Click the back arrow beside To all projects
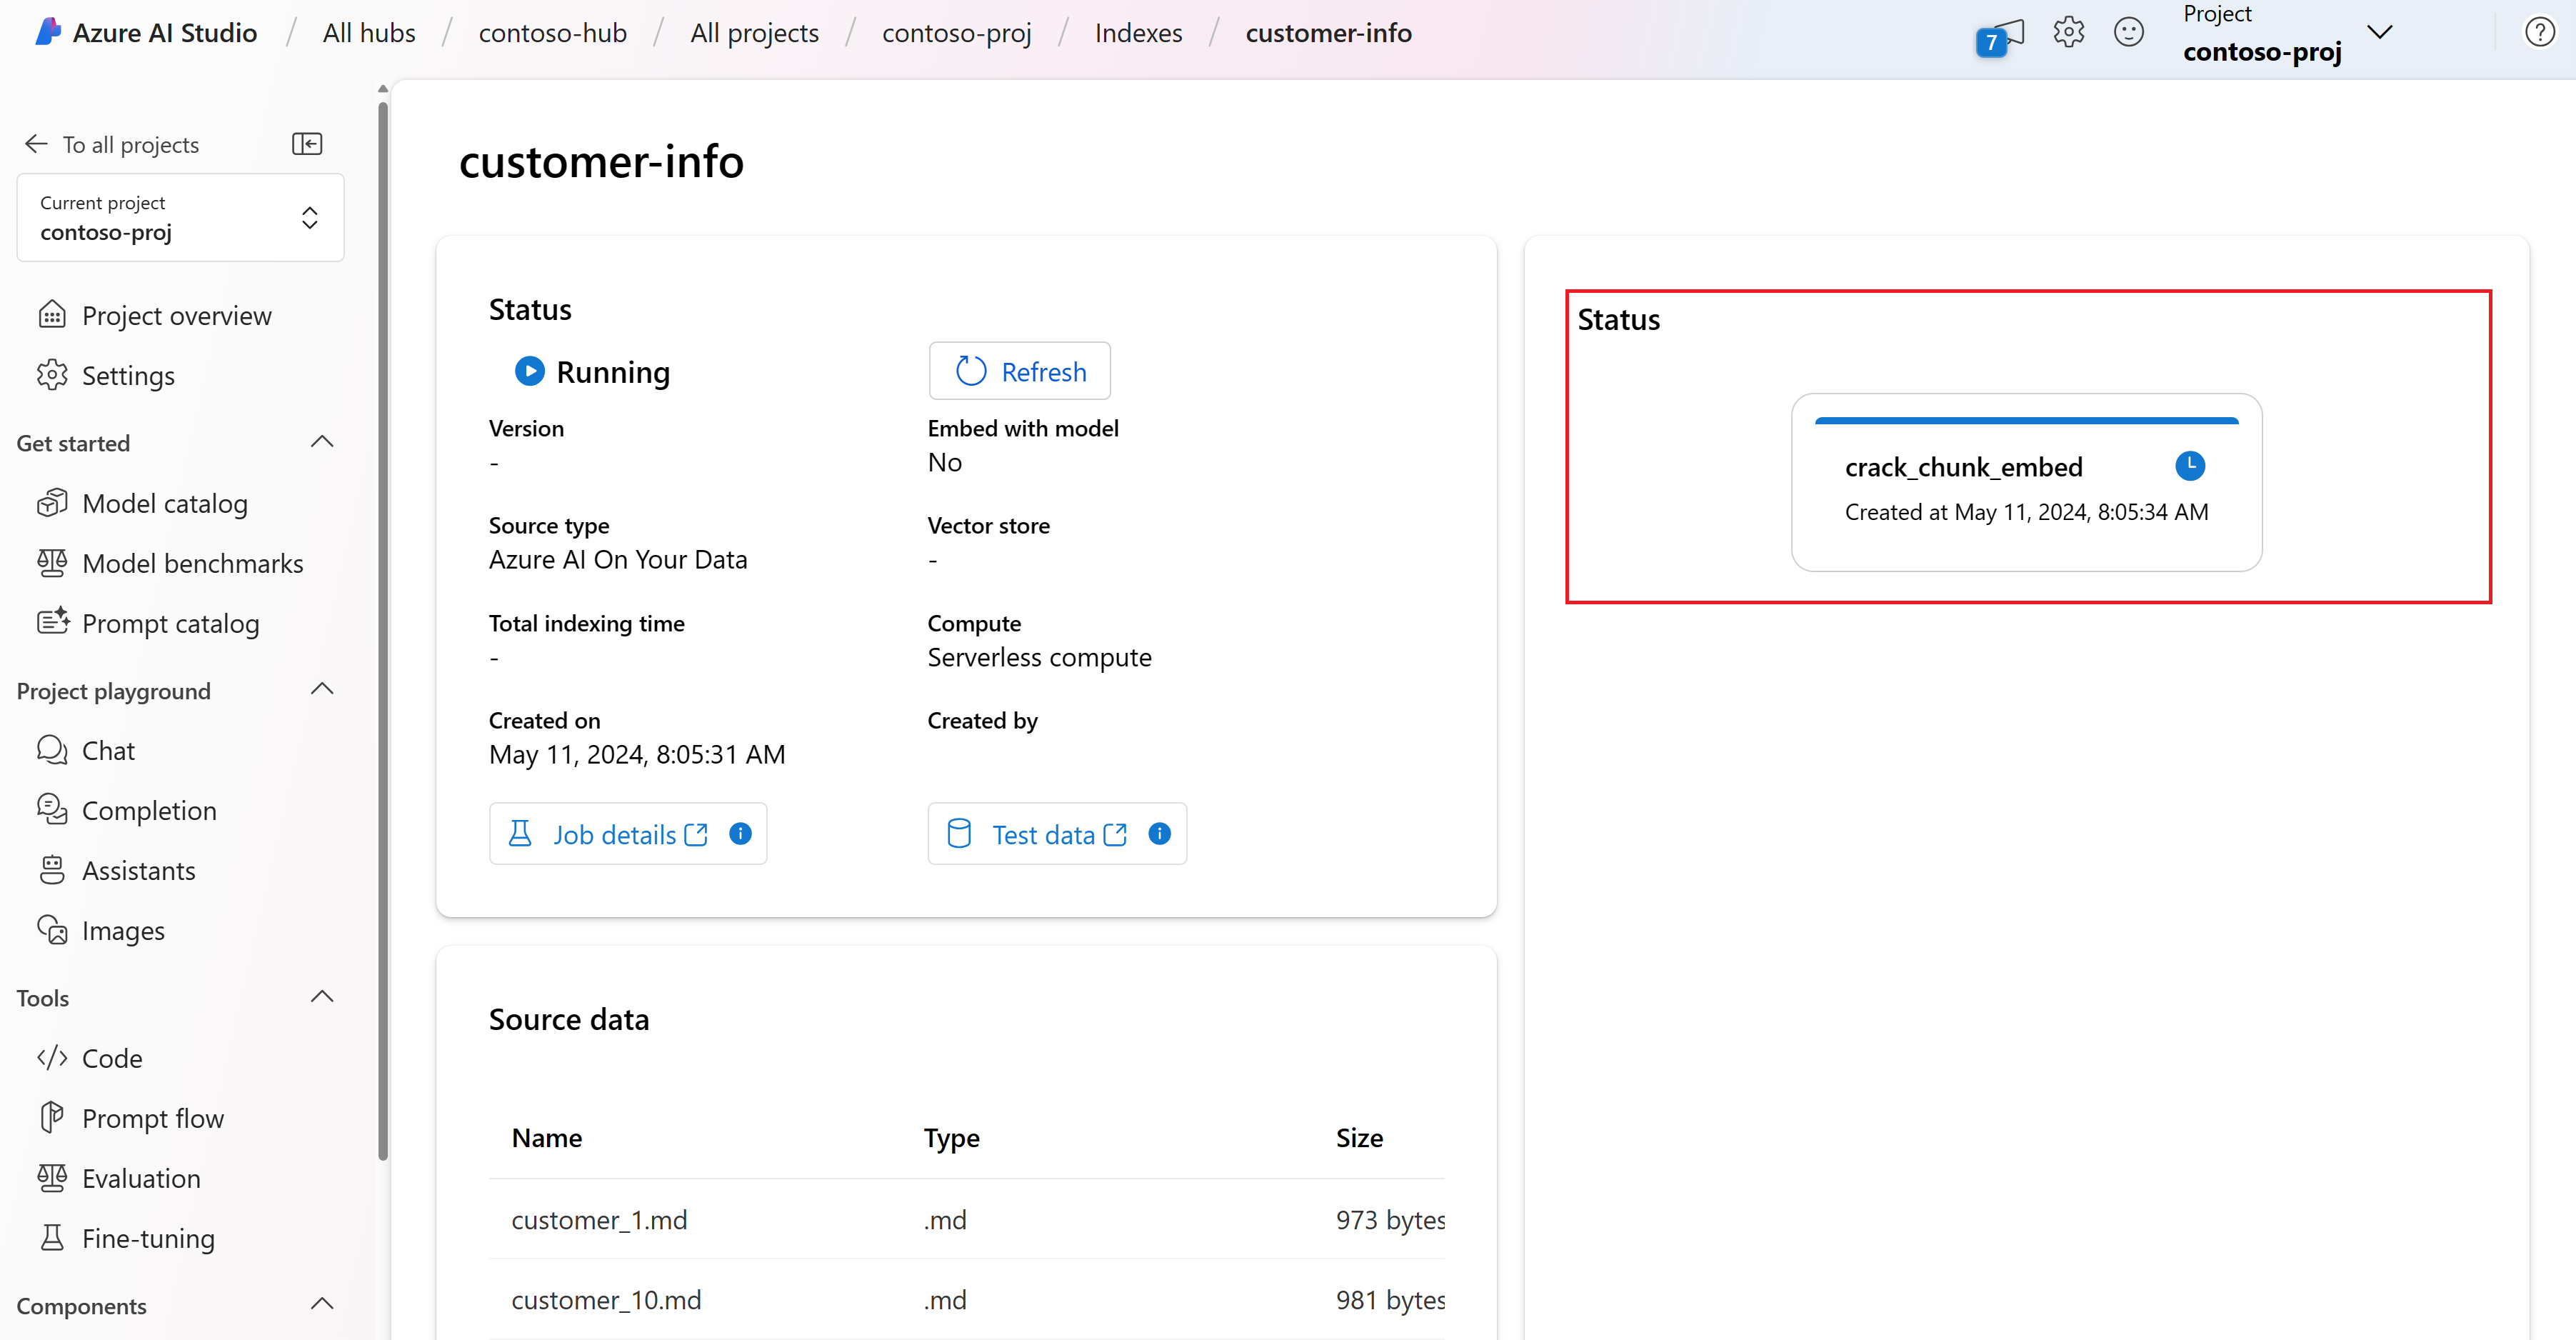Viewport: 2576px width, 1340px height. tap(37, 144)
